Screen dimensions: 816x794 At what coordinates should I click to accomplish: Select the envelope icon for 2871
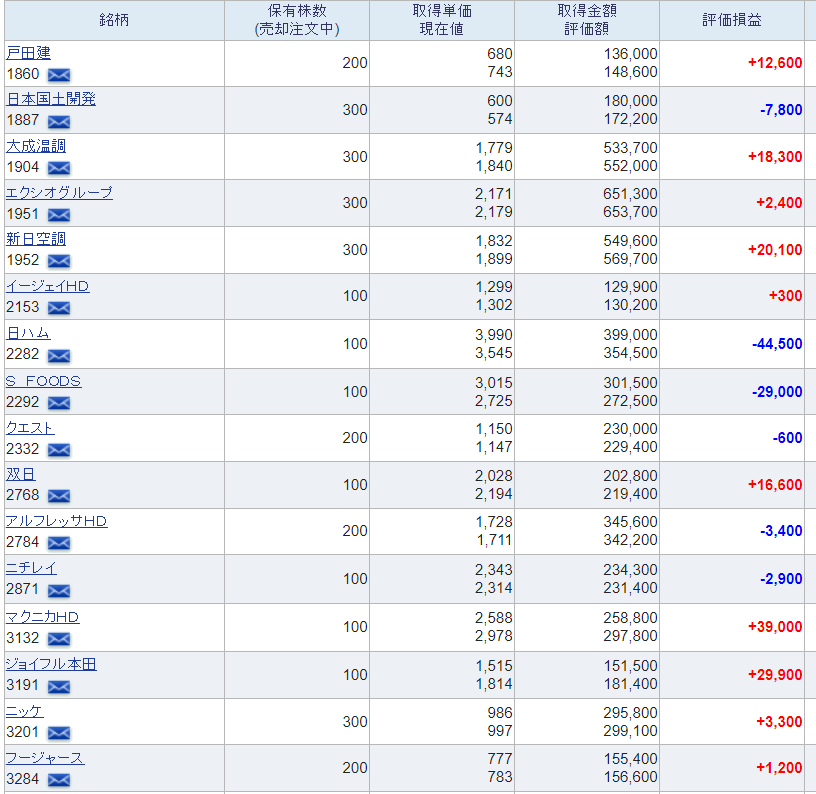(x=59, y=591)
